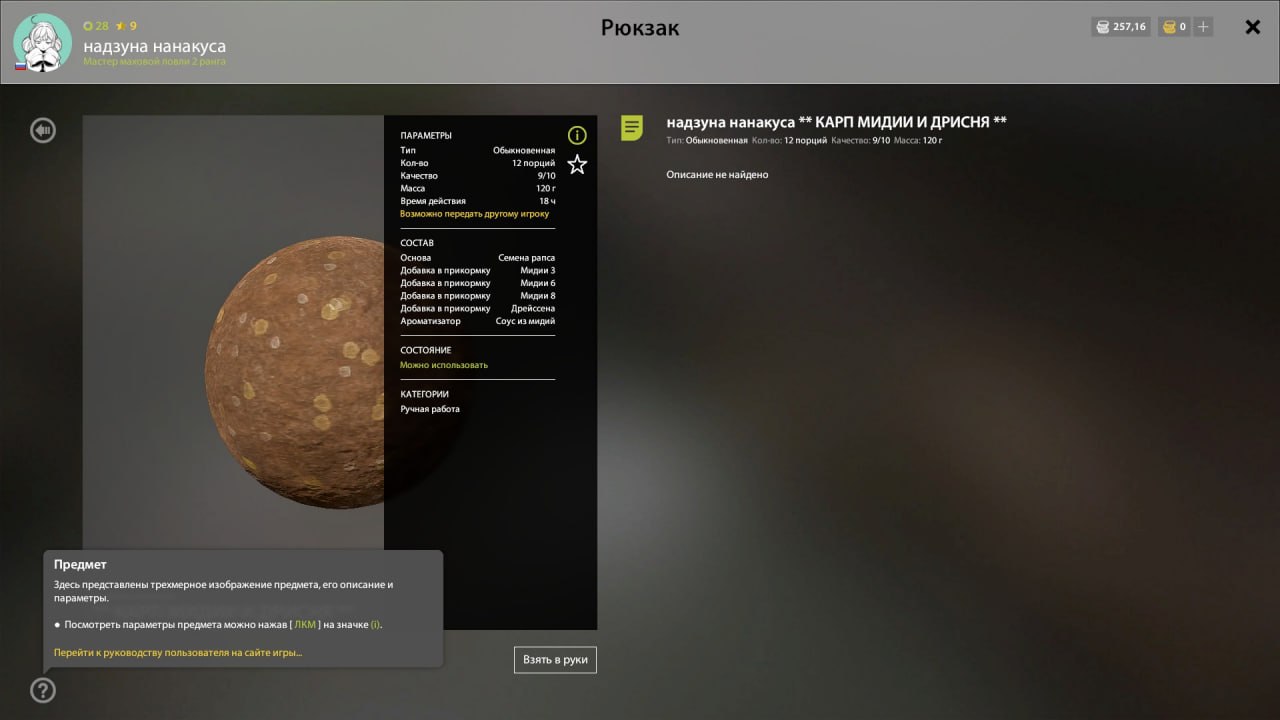
Task: Click the надзуна нанакуса player avatar
Action: pos(42,42)
